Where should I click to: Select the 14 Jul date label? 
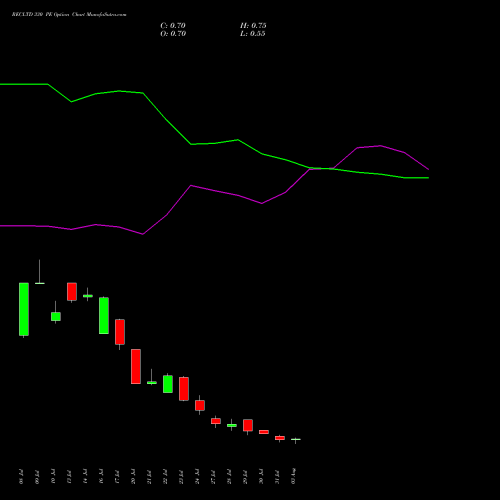(85, 477)
